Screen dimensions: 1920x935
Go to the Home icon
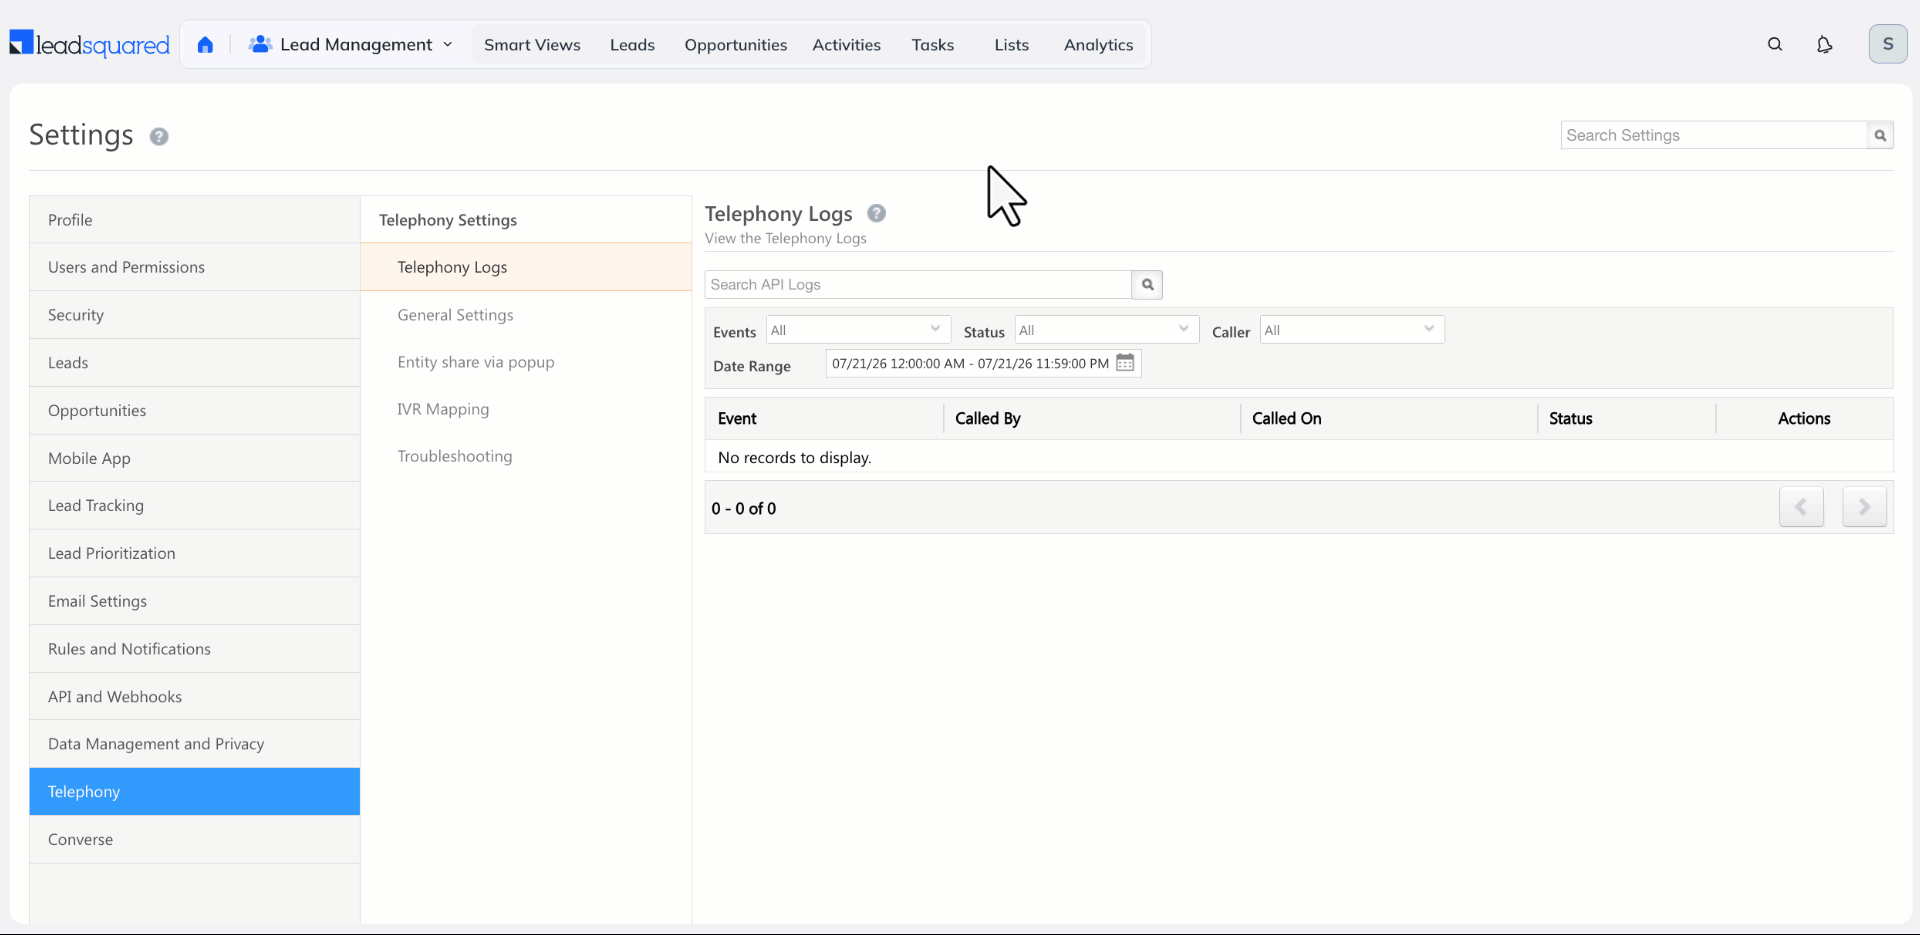click(x=205, y=44)
